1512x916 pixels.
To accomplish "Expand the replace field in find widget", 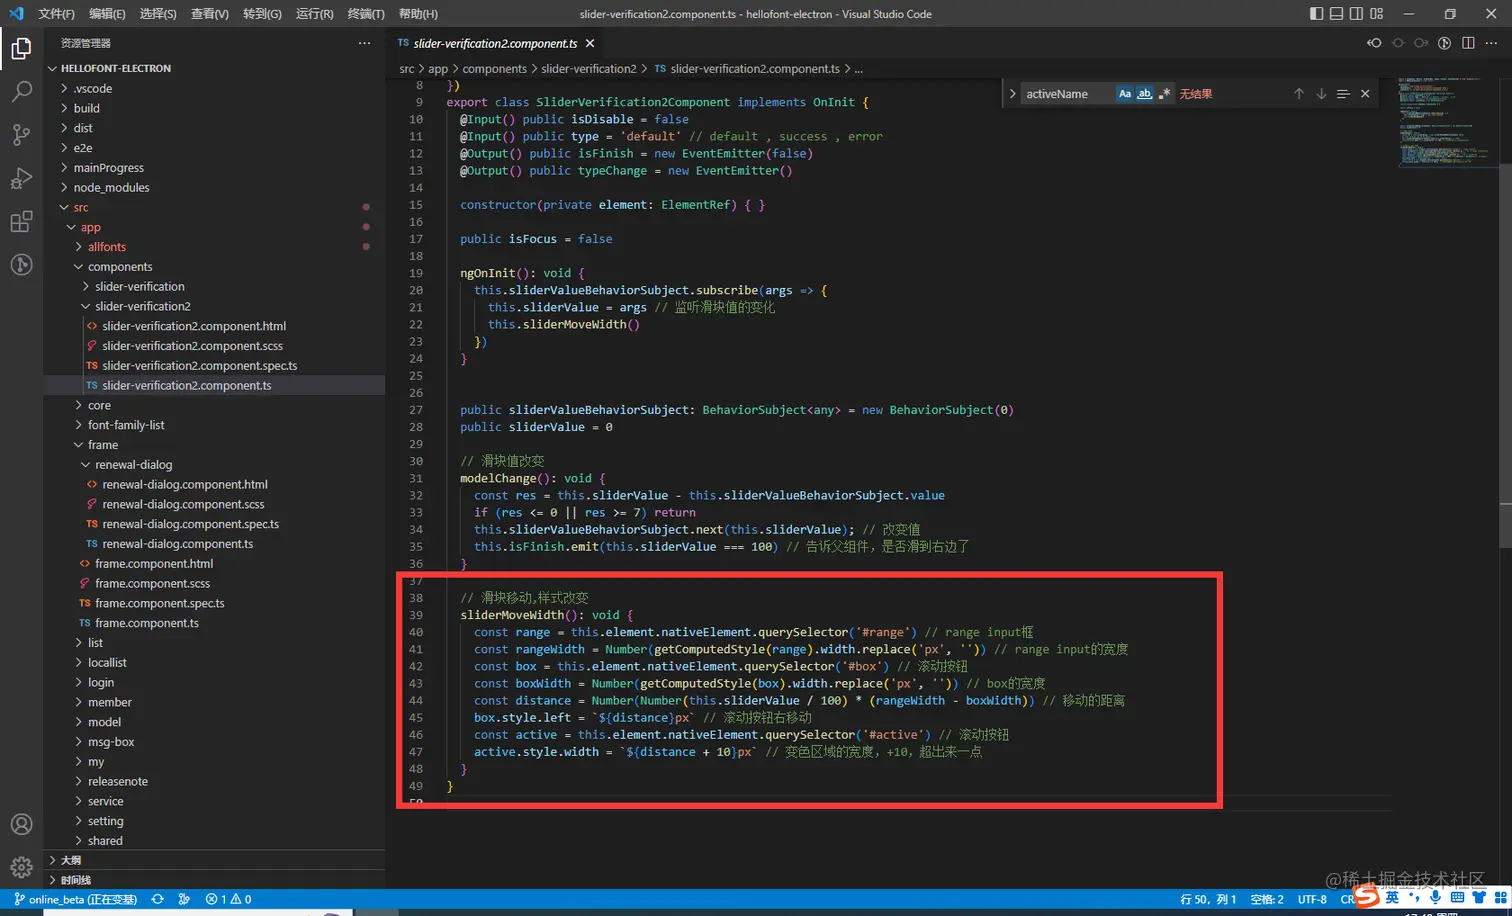I will tap(1012, 94).
